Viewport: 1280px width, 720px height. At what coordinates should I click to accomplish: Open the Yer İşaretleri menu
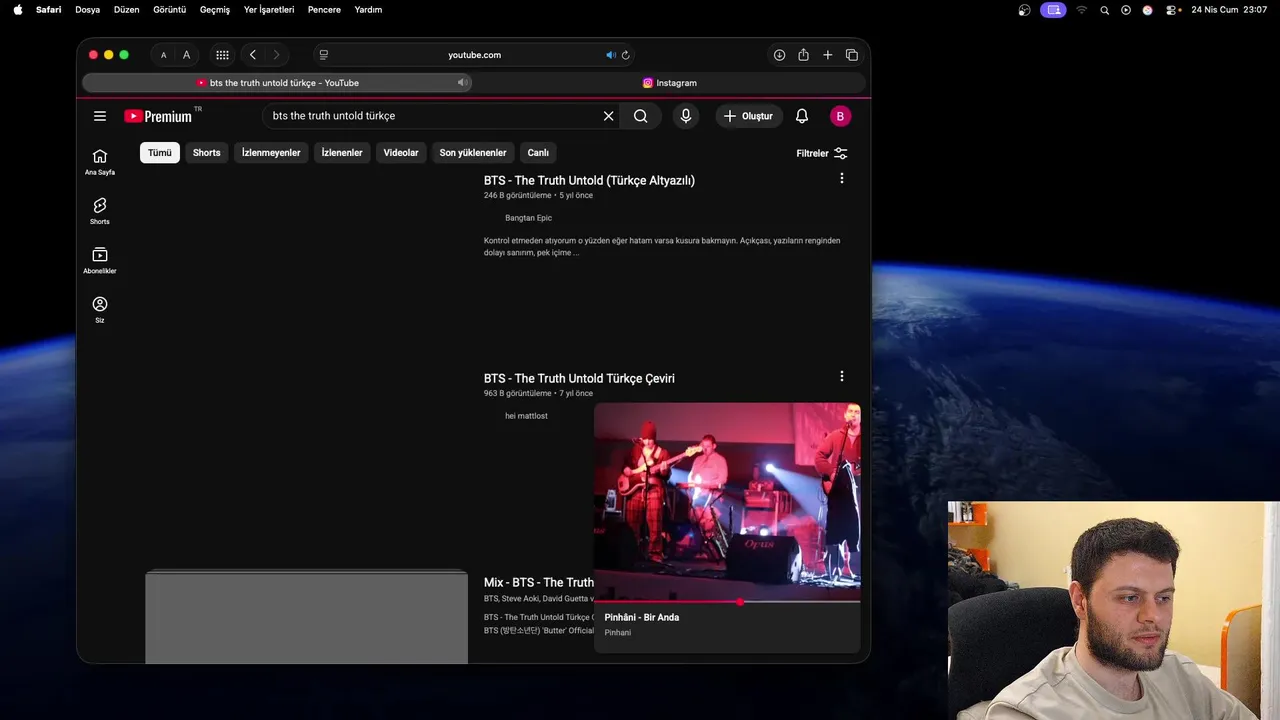268,10
